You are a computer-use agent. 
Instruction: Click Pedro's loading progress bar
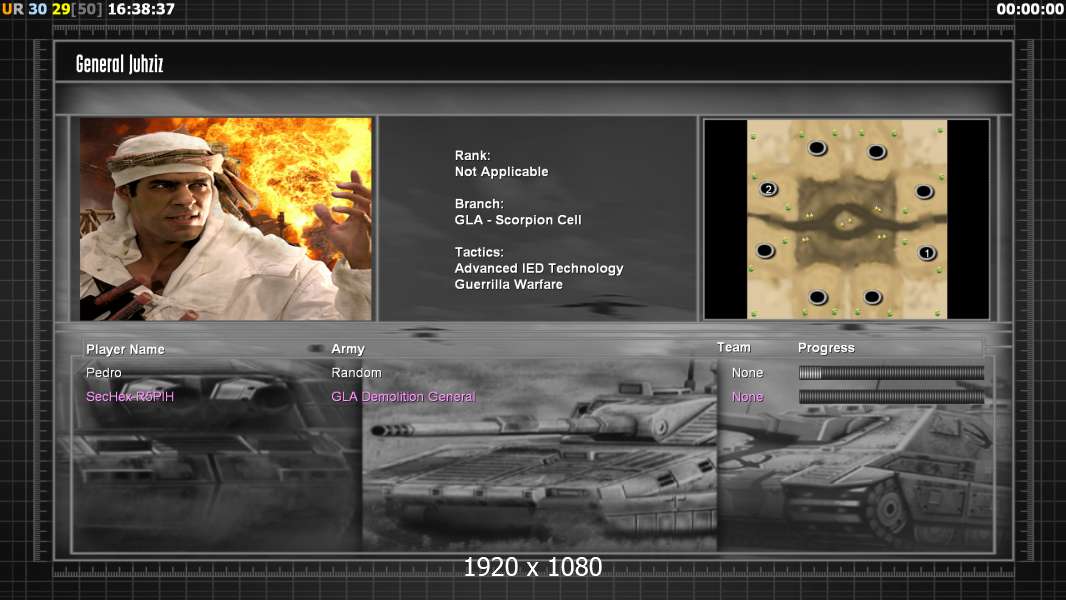click(891, 372)
